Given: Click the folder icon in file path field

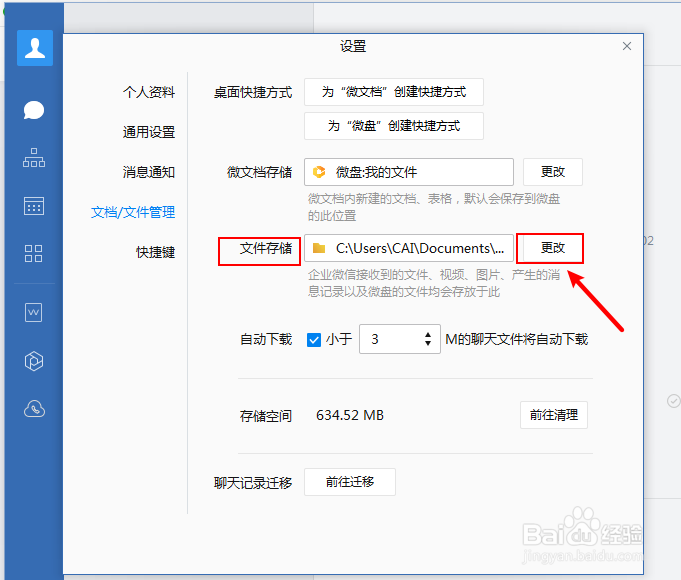Looking at the screenshot, I should click(x=319, y=248).
